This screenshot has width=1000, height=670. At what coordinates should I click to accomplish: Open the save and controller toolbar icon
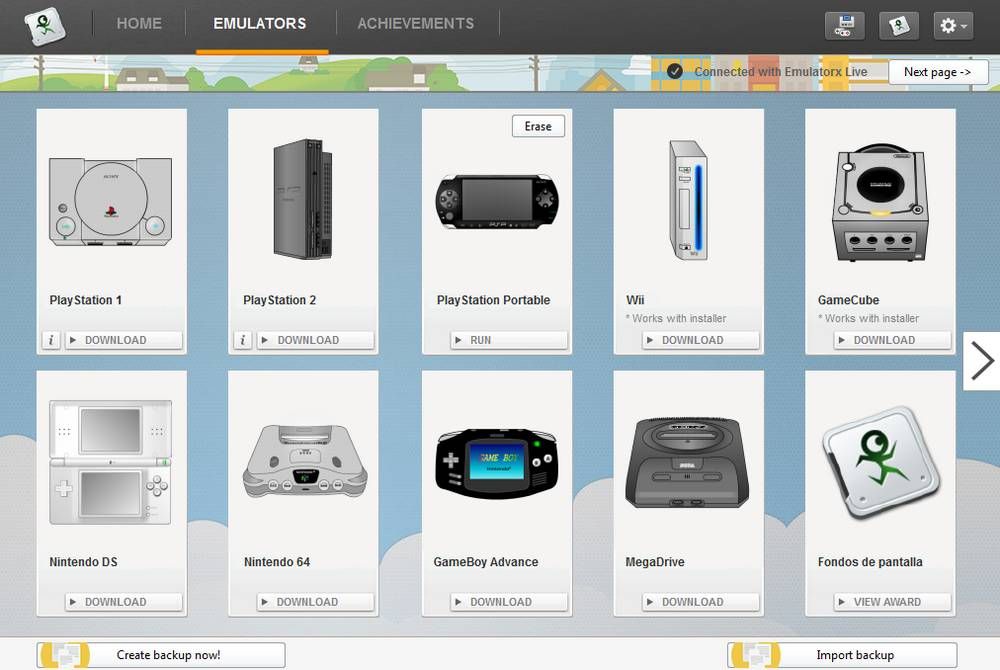844,25
